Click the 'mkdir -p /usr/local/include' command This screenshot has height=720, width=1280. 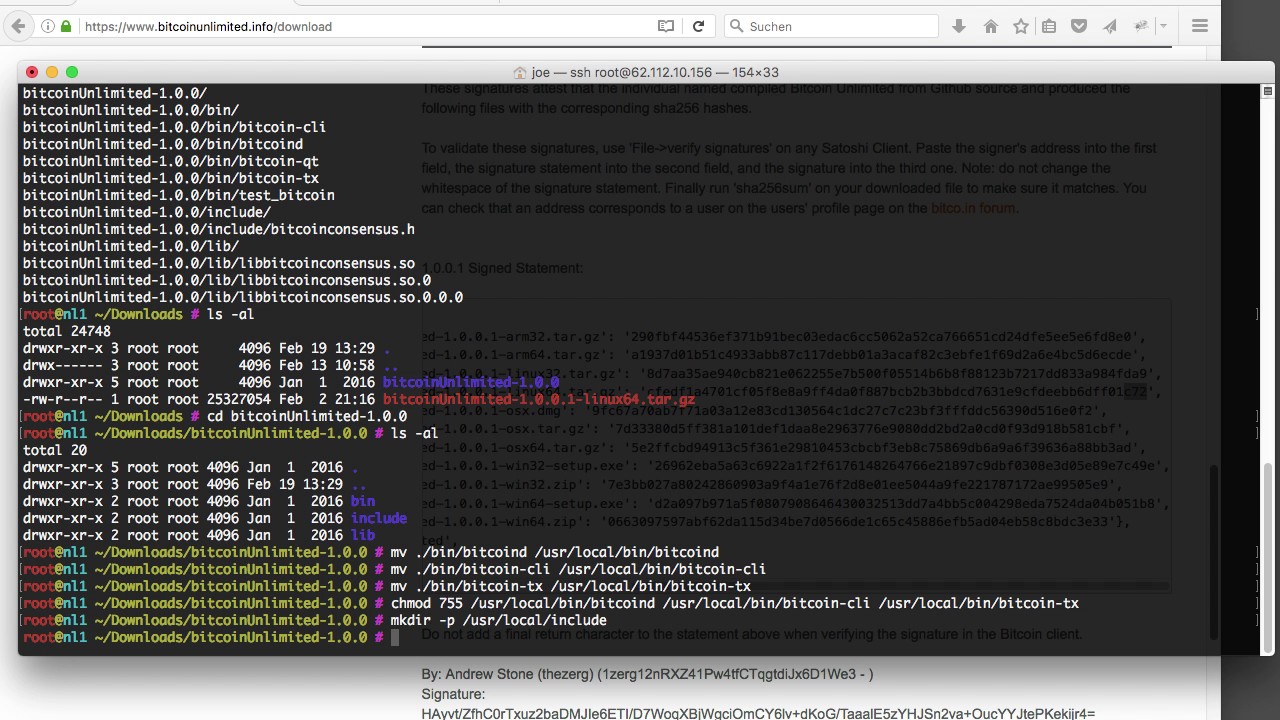pos(499,621)
